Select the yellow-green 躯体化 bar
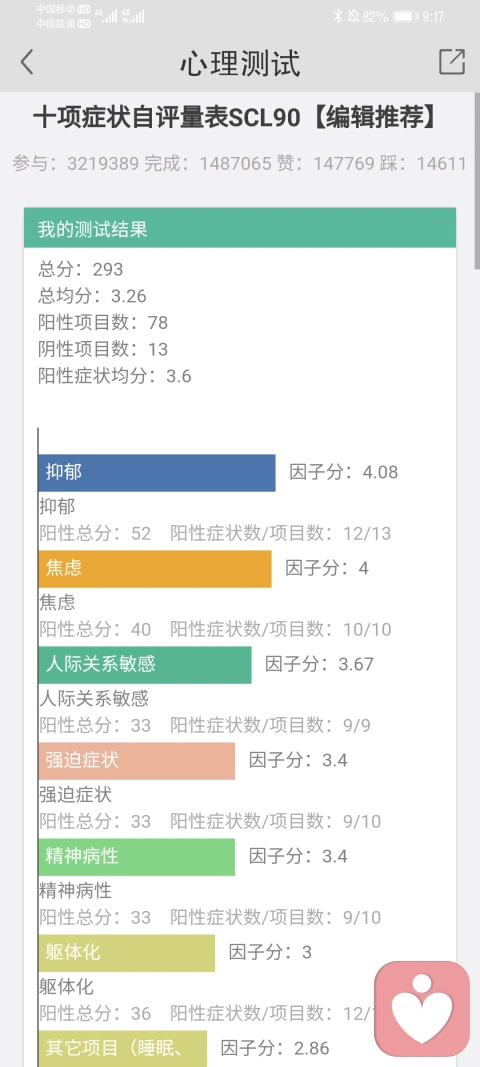 127,953
